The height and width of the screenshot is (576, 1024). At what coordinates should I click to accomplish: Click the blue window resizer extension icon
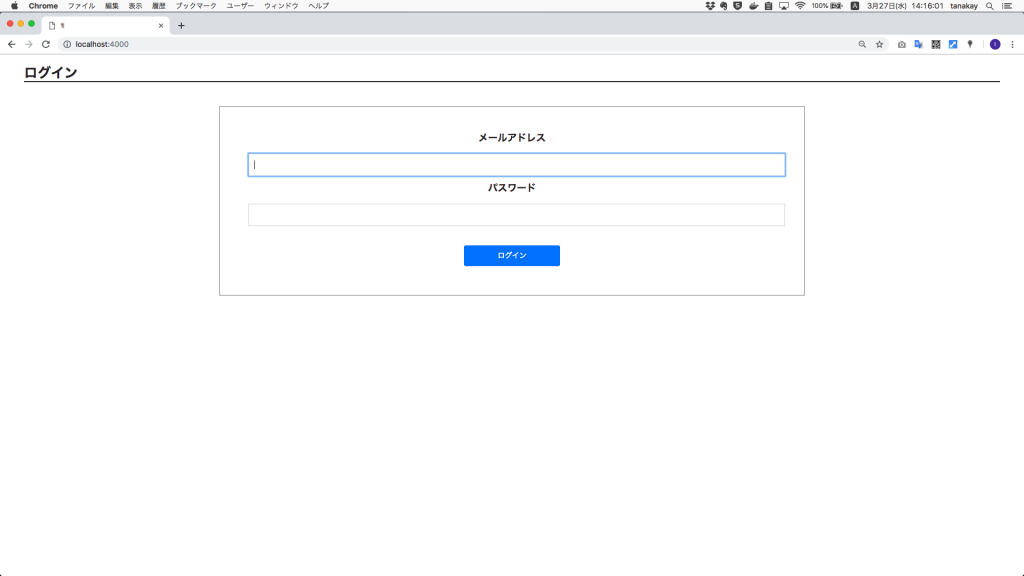(x=951, y=44)
